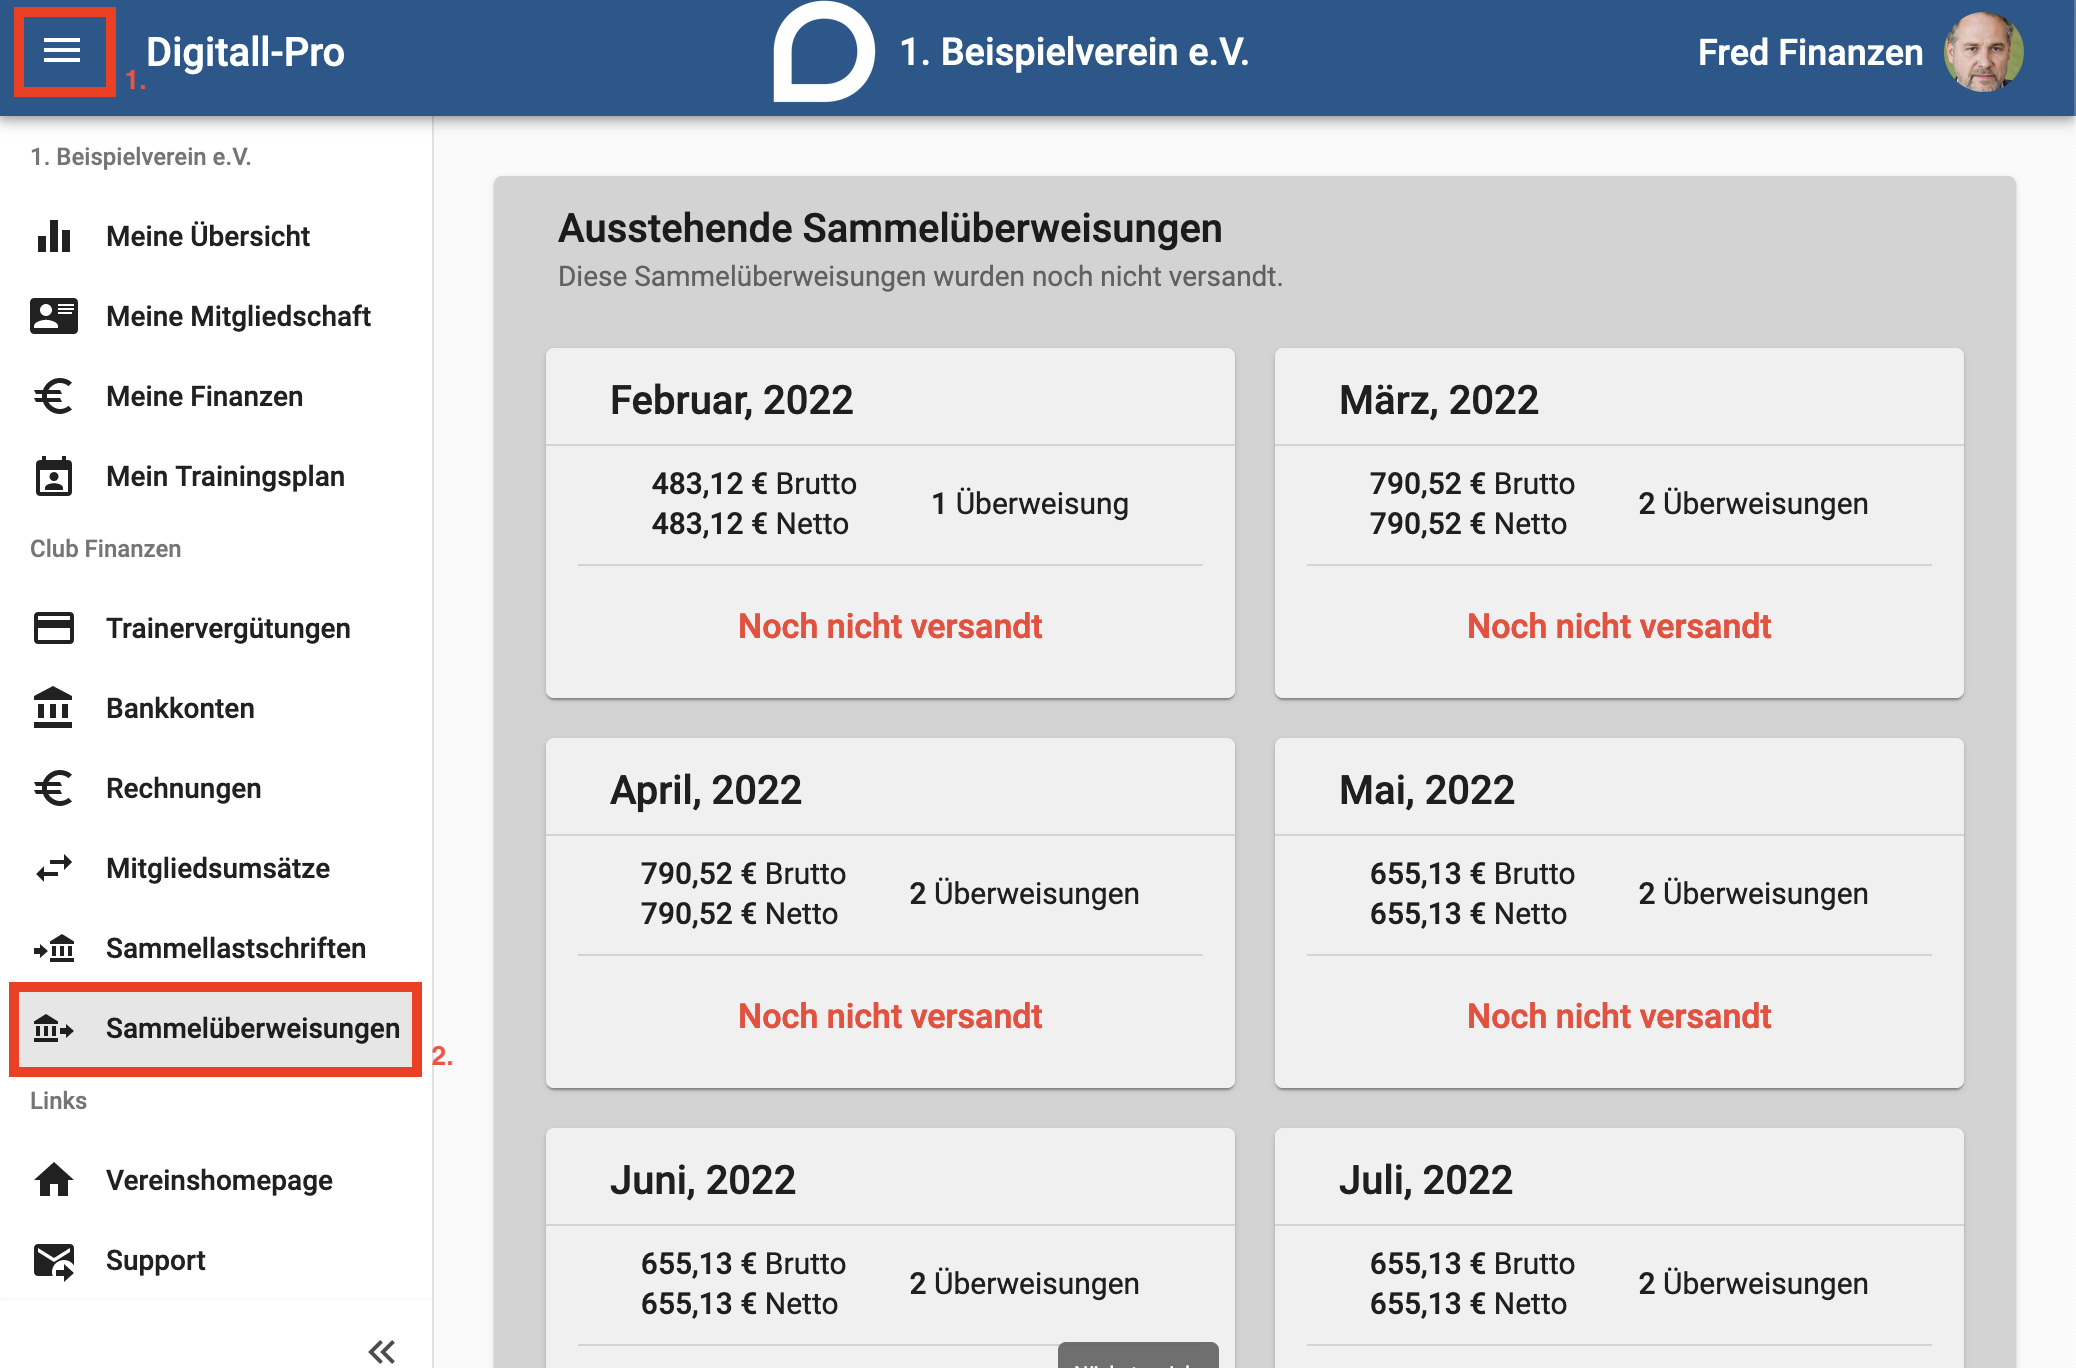This screenshot has width=2076, height=1368.
Task: Click Noch nicht versandt under März
Action: tap(1619, 626)
